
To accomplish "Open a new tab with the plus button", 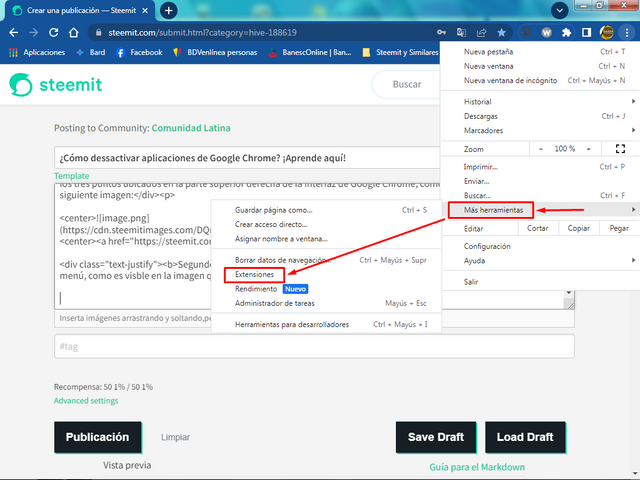I will 169,11.
